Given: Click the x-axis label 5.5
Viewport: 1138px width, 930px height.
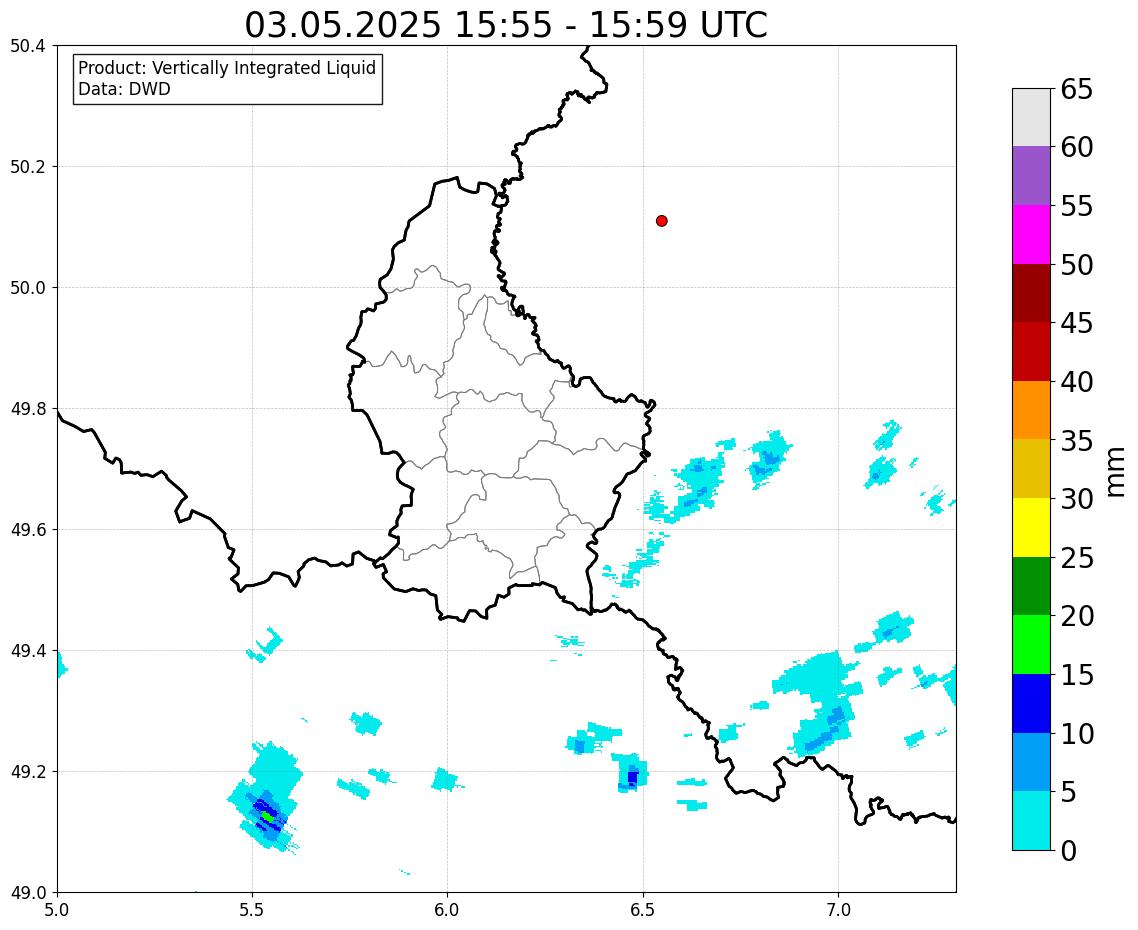Looking at the screenshot, I should [x=252, y=910].
